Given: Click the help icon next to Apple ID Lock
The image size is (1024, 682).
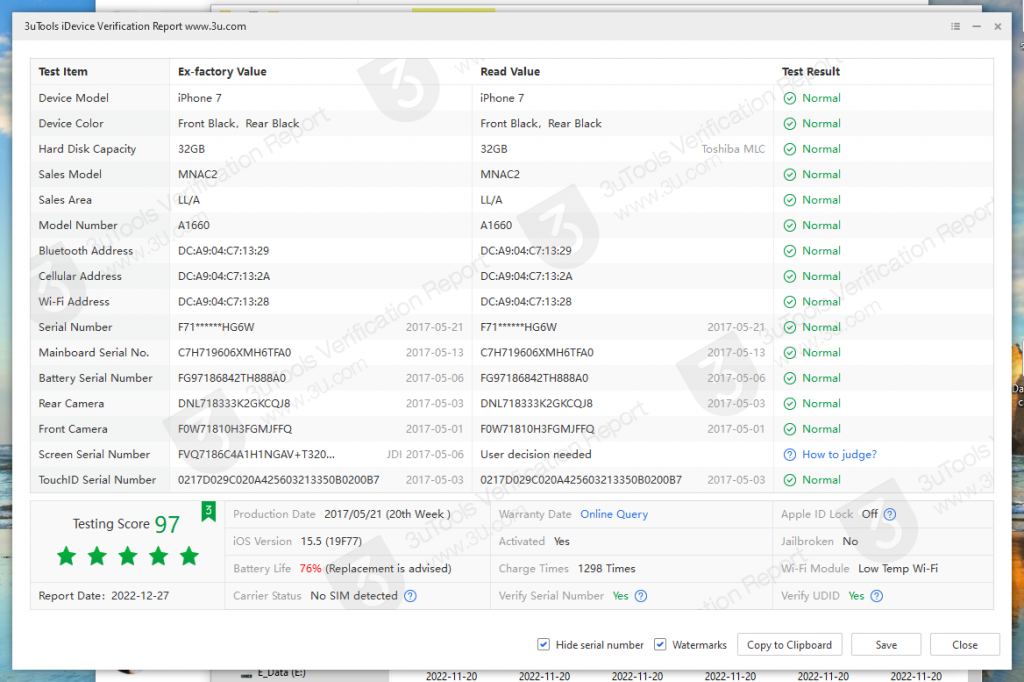Looking at the screenshot, I should (x=889, y=514).
